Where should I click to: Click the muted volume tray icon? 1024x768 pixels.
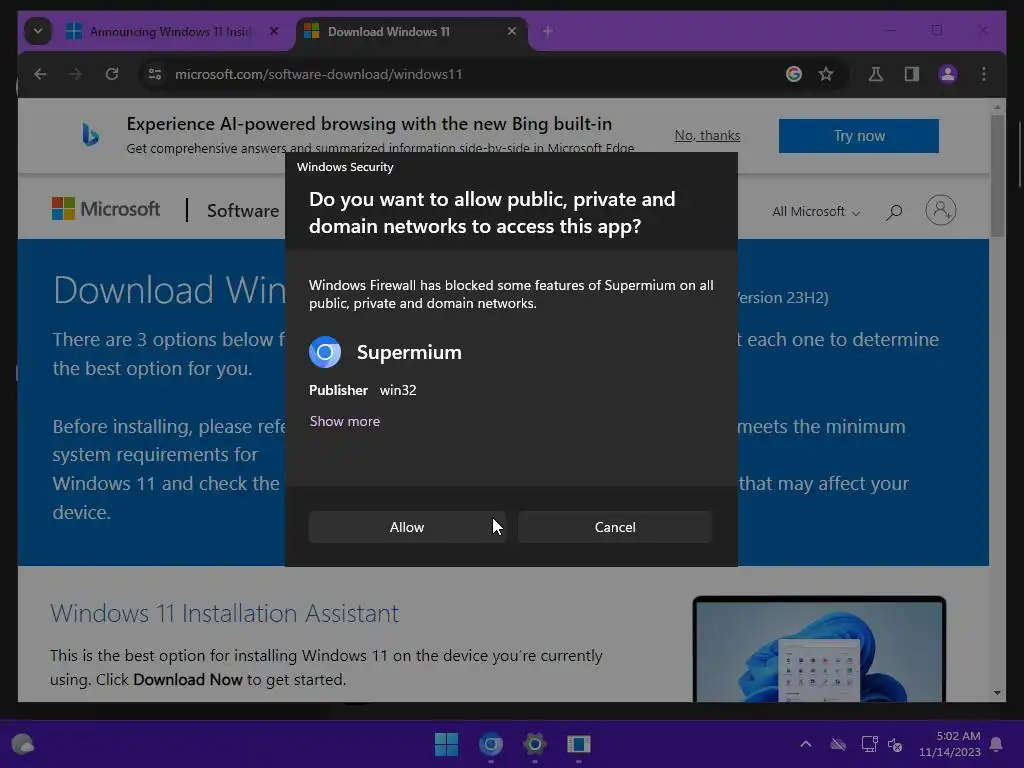tap(895, 744)
